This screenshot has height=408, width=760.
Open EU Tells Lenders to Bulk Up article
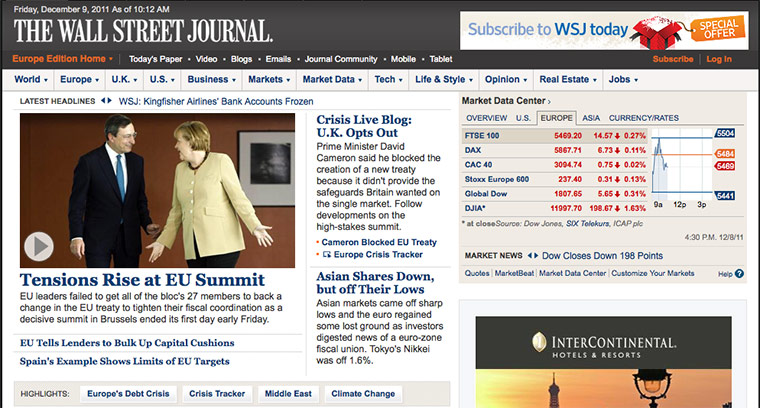127,343
